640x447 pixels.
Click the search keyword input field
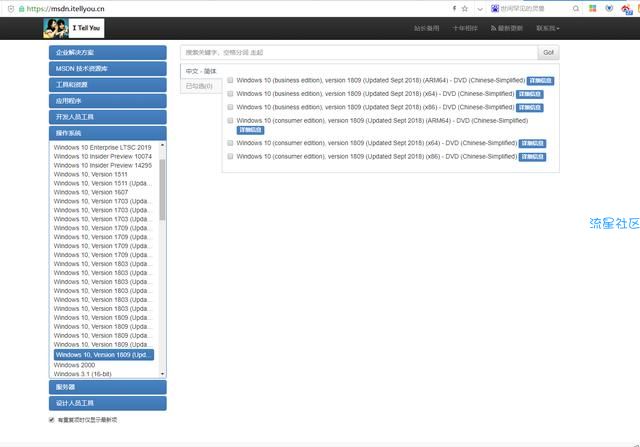click(359, 52)
